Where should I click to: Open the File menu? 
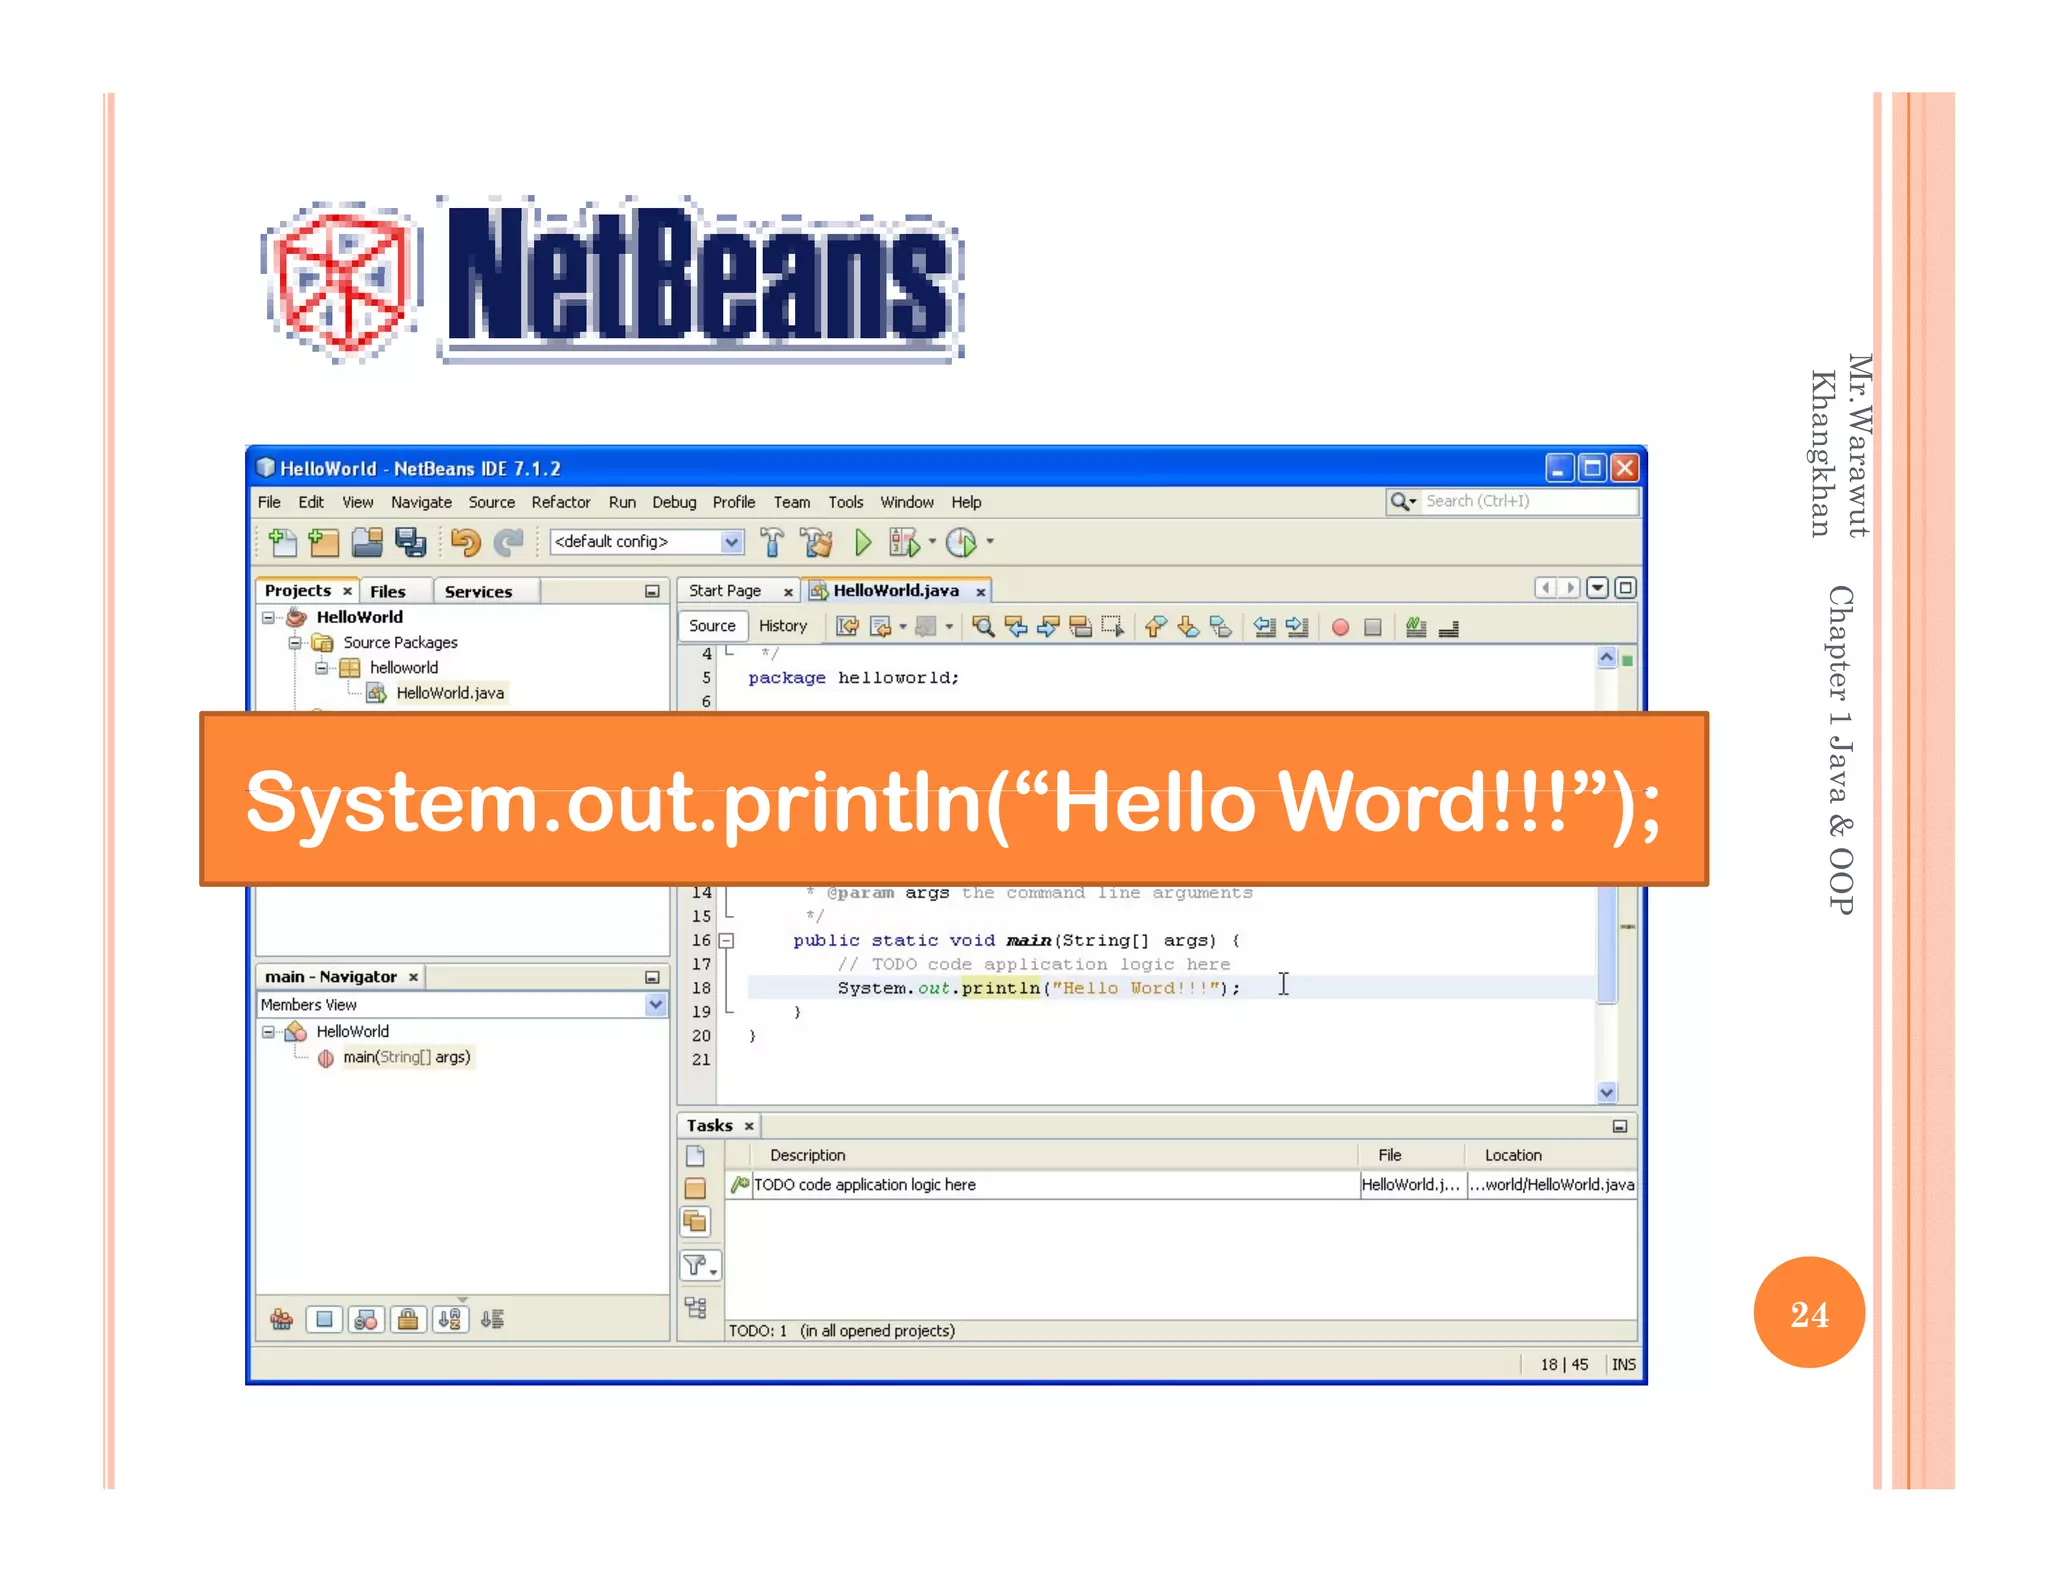coord(269,502)
